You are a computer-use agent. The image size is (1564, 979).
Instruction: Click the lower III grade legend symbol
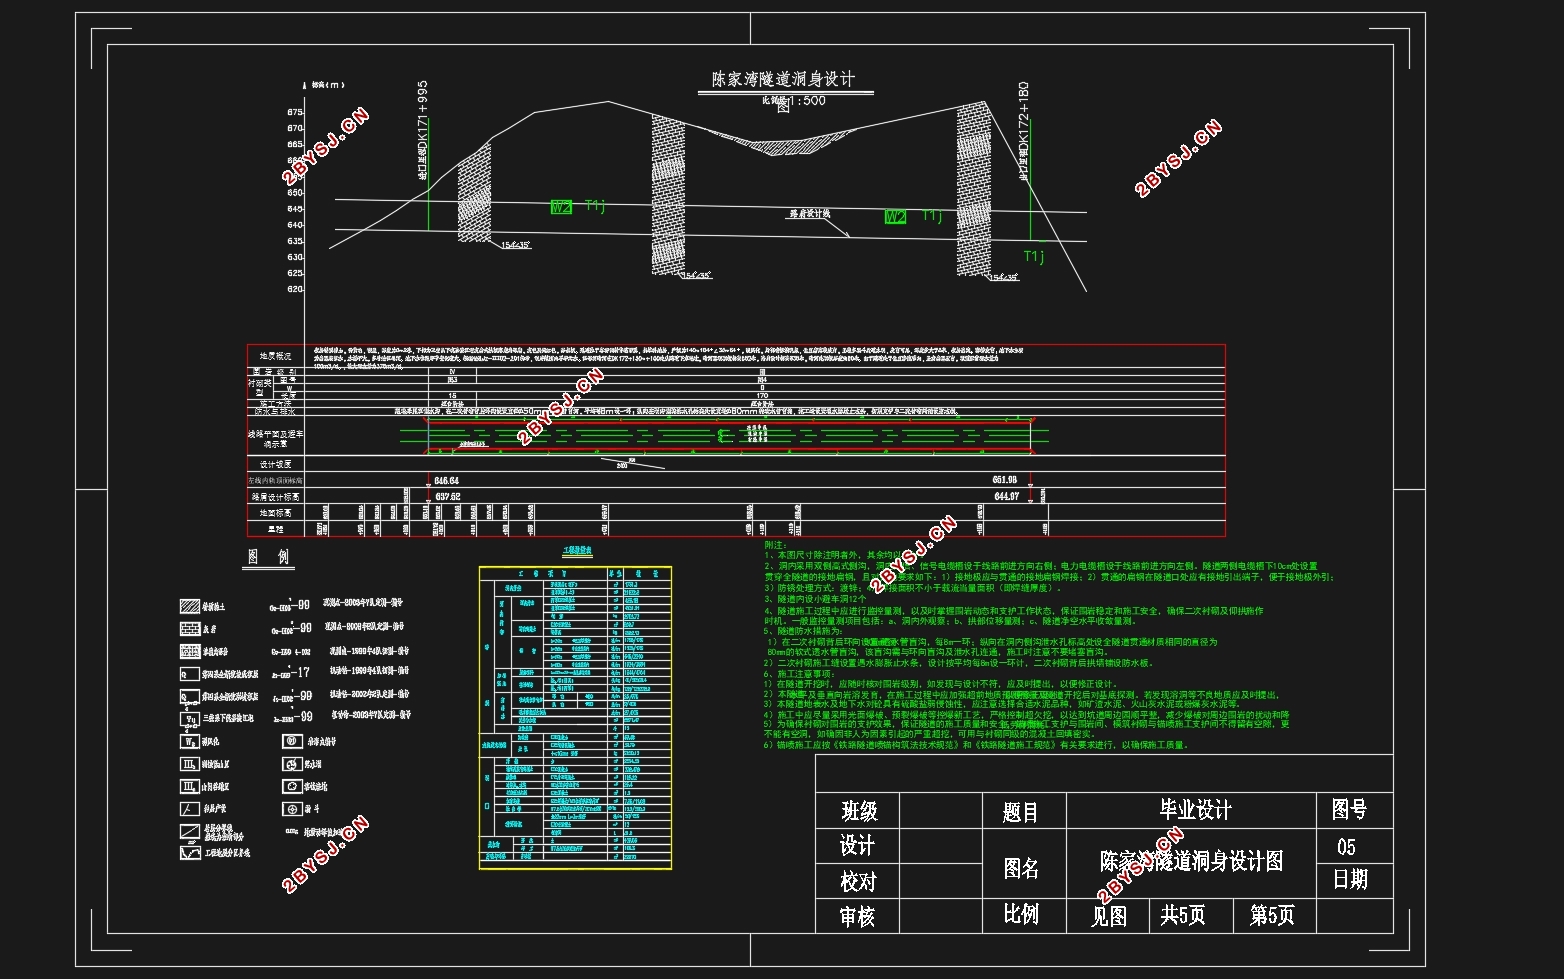coord(190,786)
